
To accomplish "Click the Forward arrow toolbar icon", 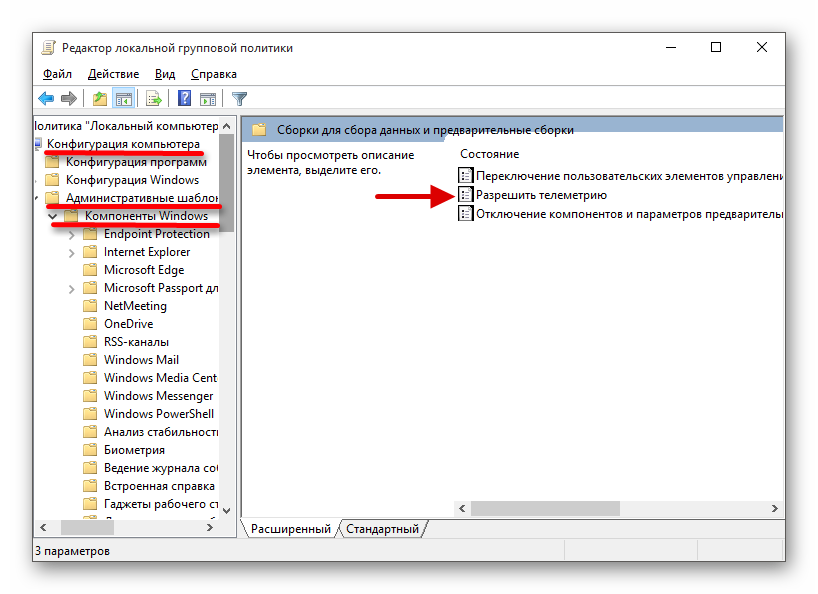I will tap(68, 98).
